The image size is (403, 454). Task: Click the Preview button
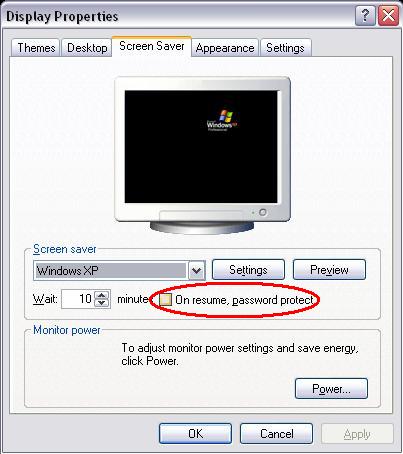click(x=329, y=270)
